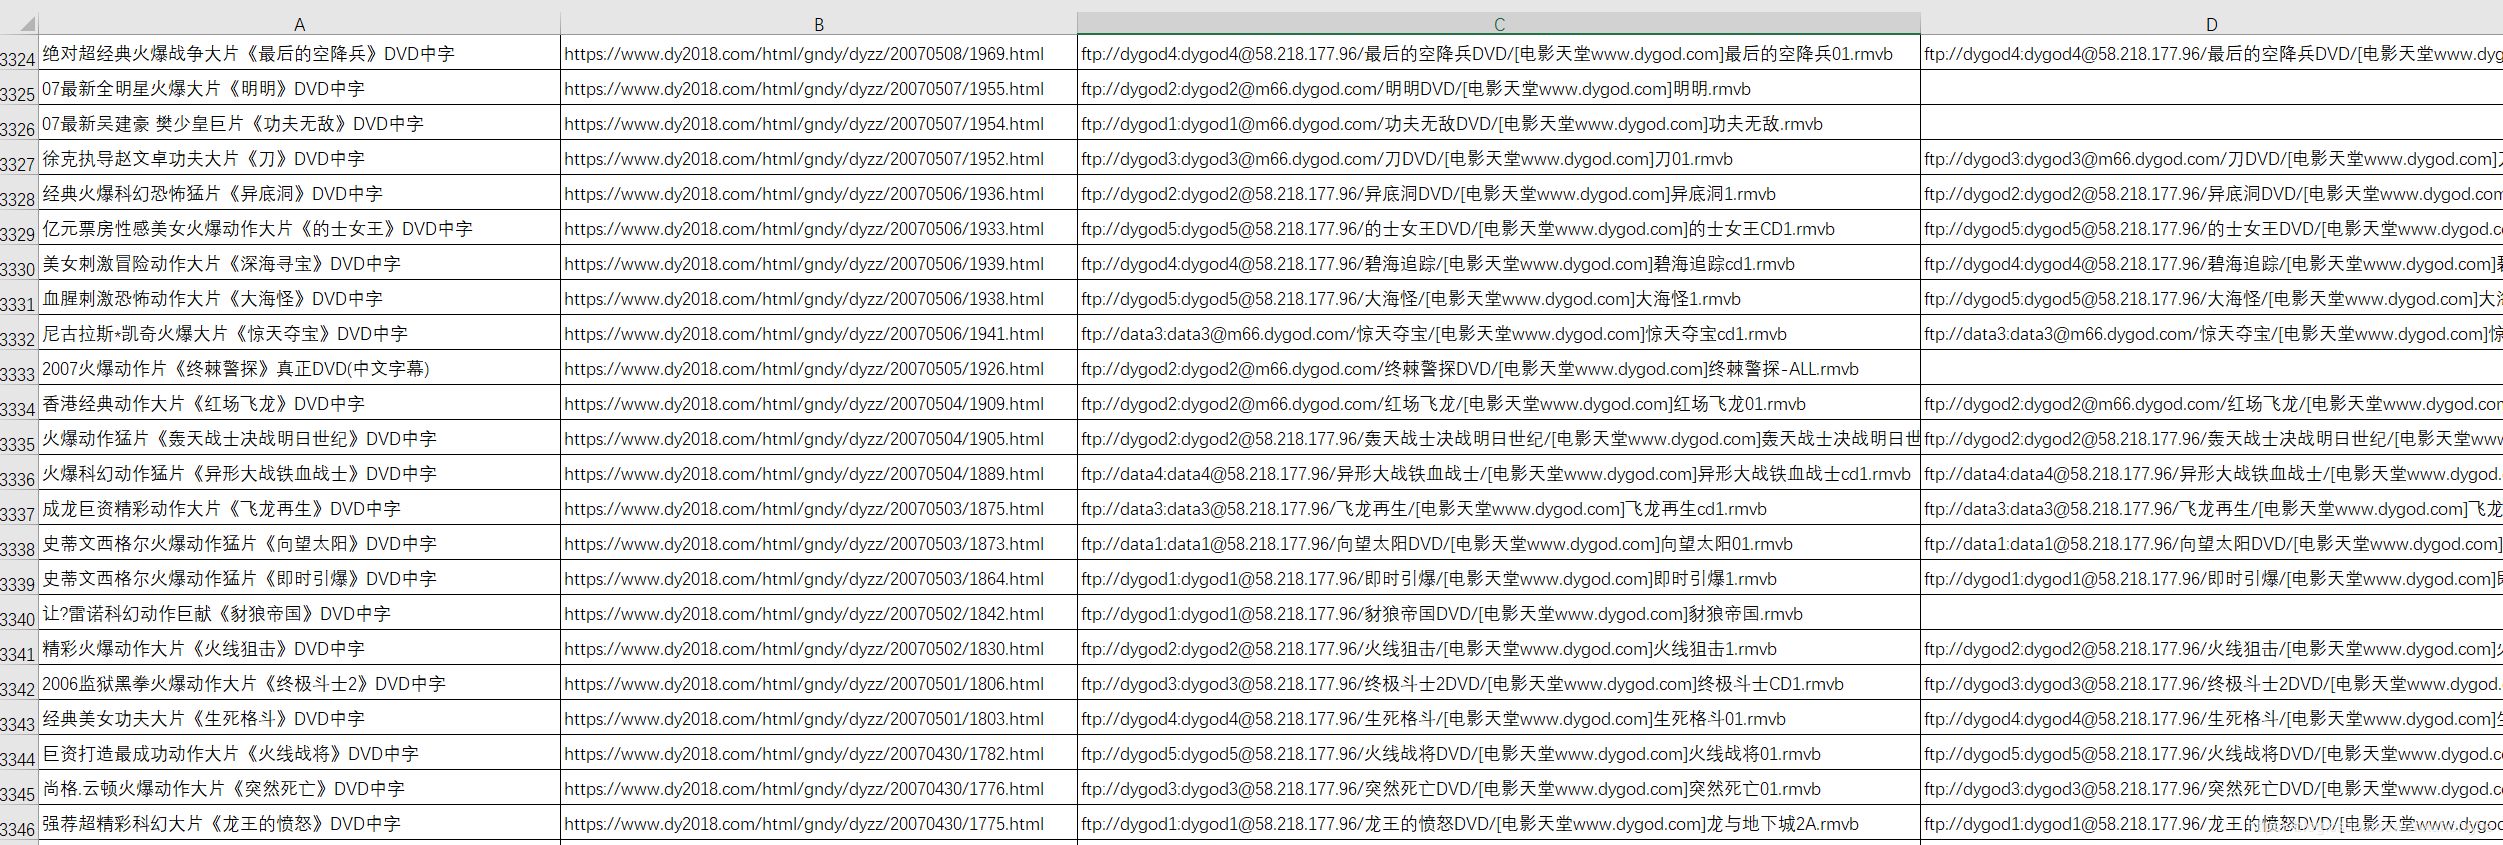Click cell with 《终棘警探》真正DVD title
The width and height of the screenshot is (2503, 845).
click(299, 368)
